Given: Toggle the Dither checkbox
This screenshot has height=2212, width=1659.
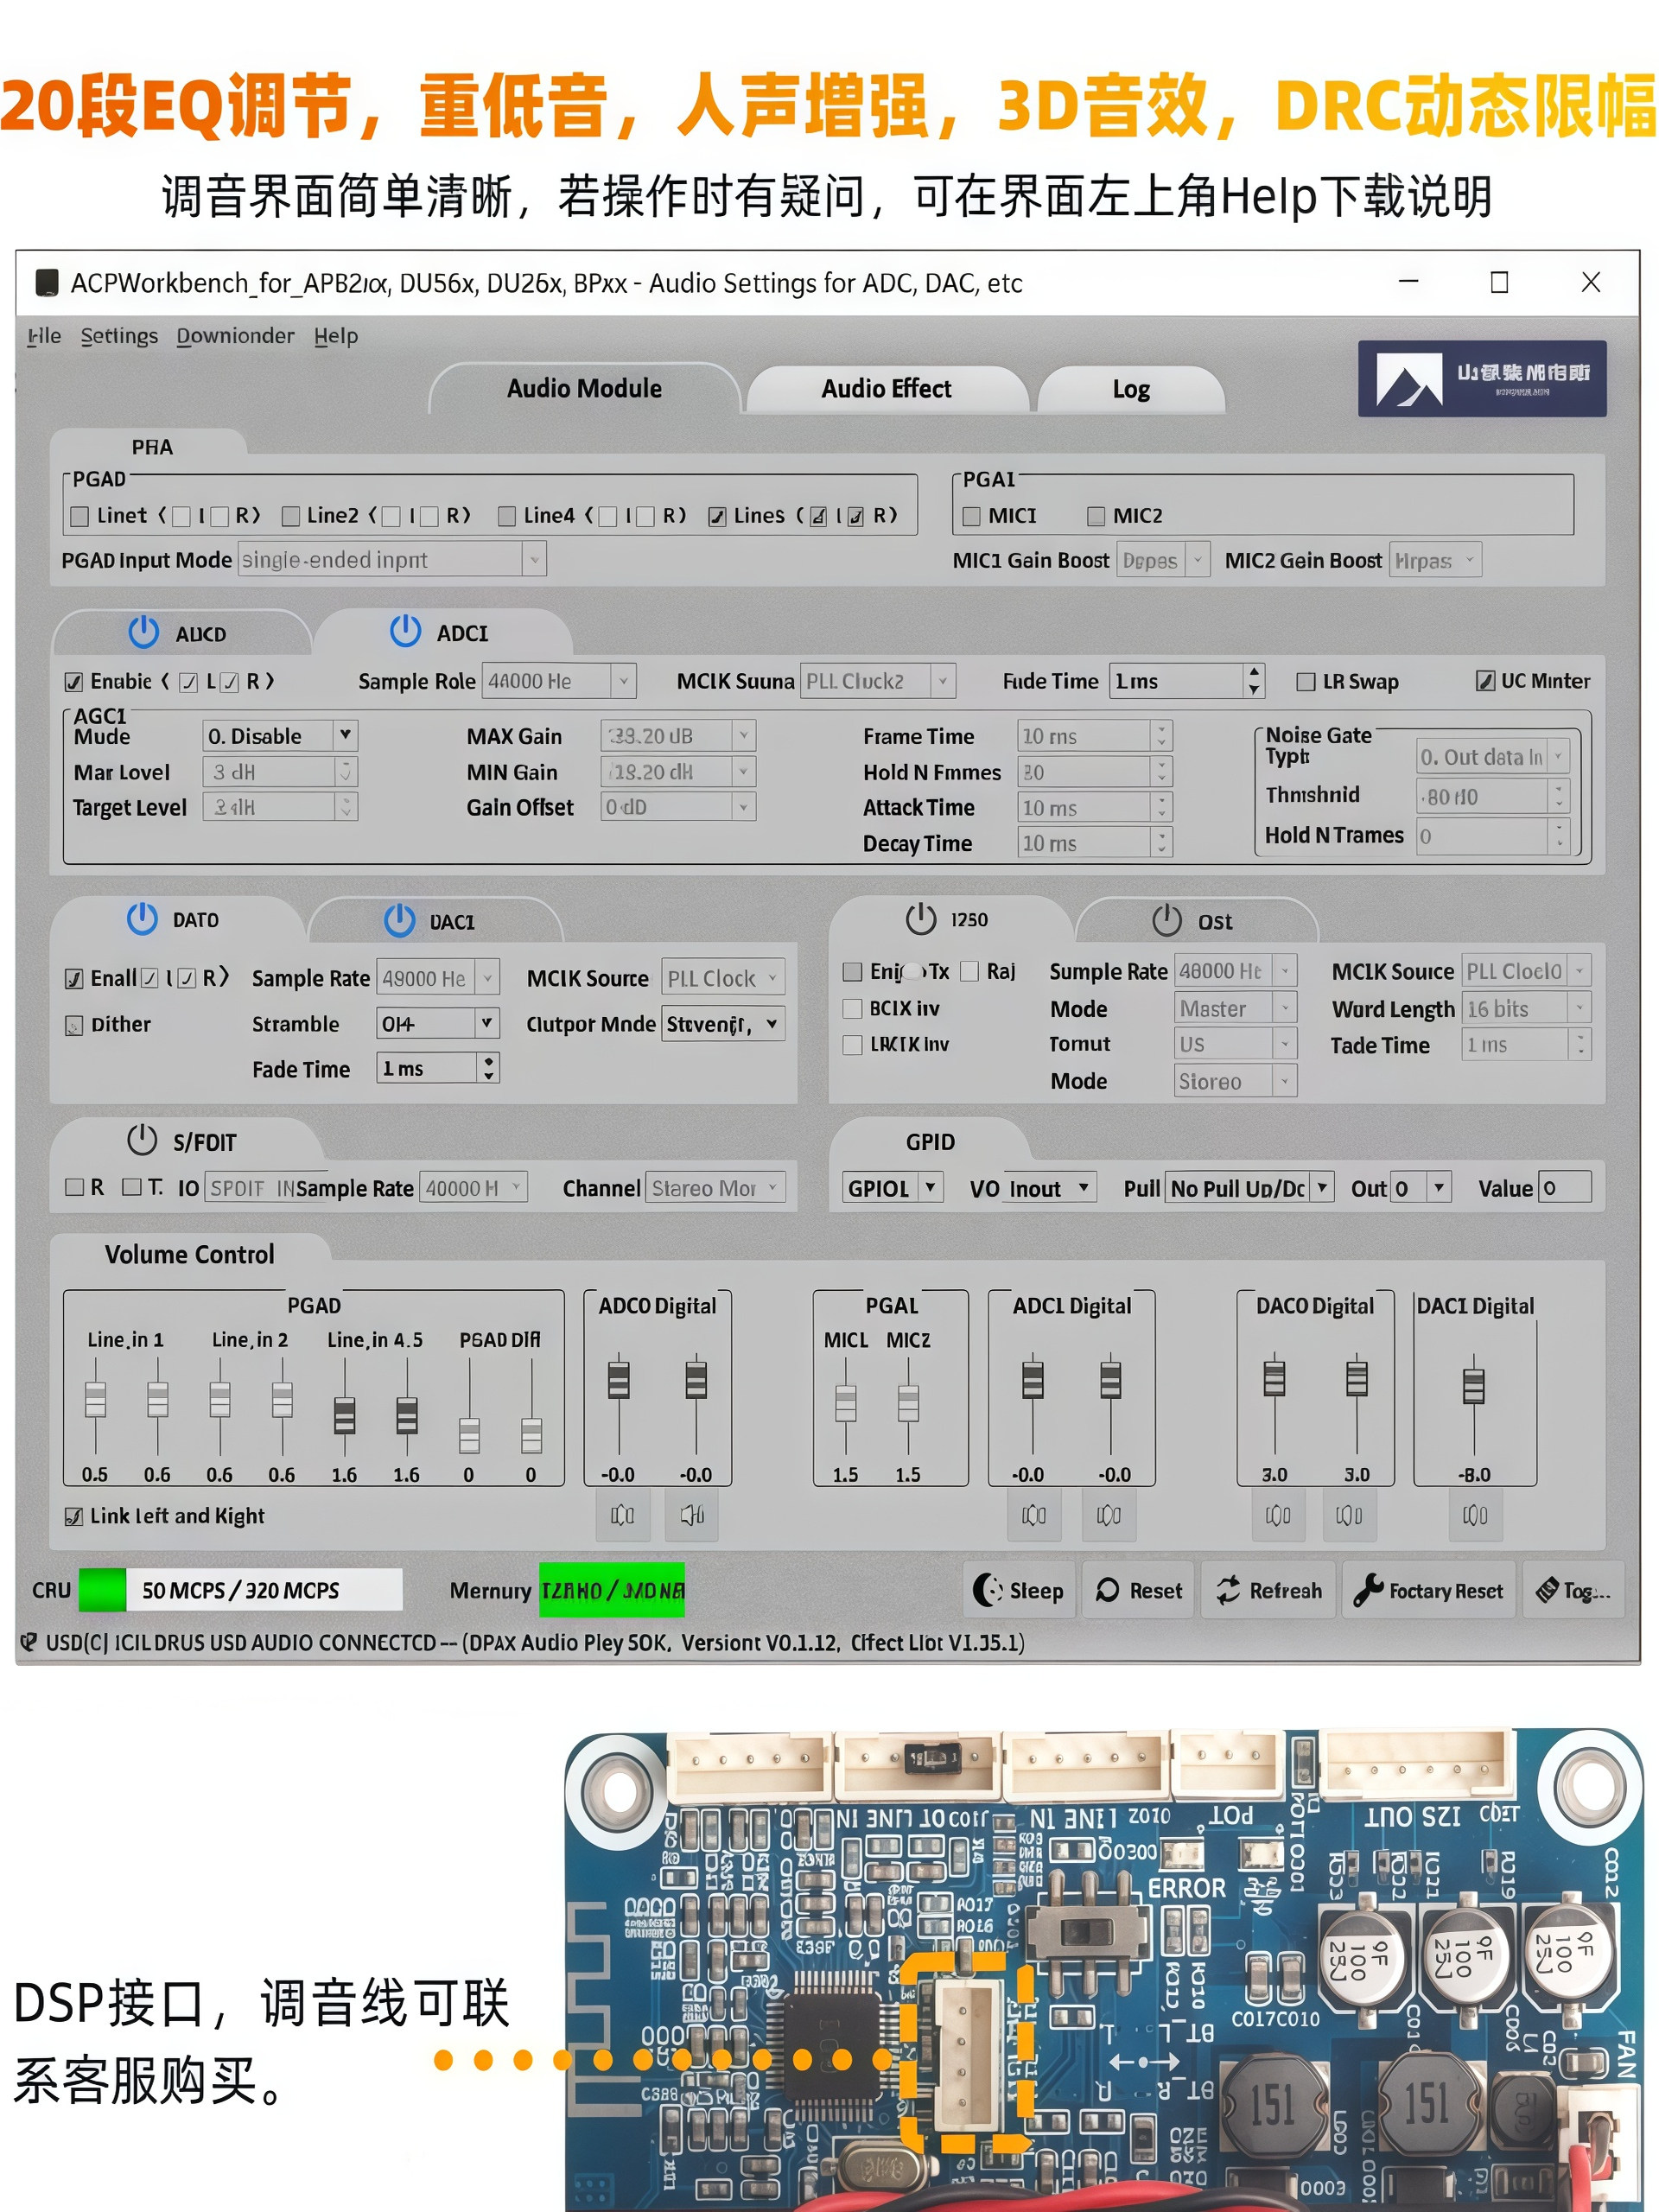Looking at the screenshot, I should point(74,1025).
